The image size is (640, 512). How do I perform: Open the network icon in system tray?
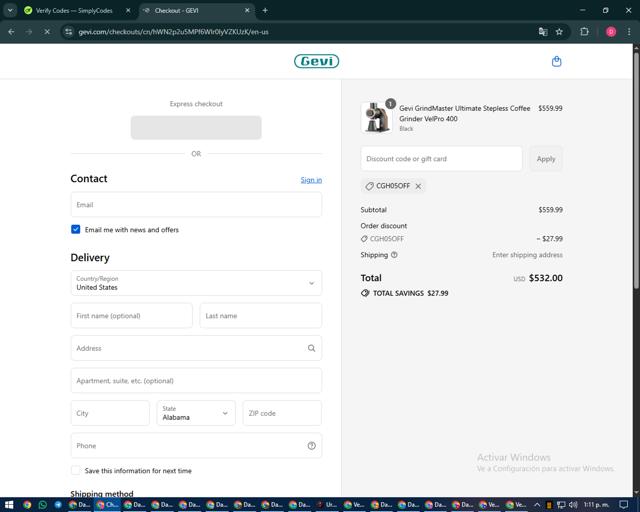coord(561,505)
